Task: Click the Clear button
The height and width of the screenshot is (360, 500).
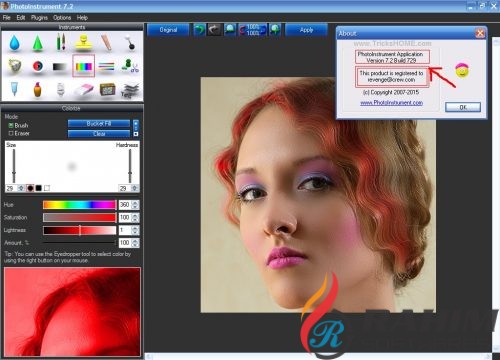Action: 99,134
